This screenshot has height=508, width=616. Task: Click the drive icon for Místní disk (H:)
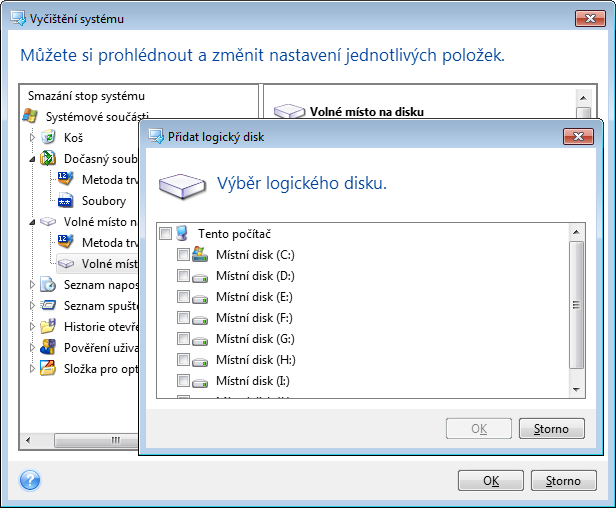200,362
